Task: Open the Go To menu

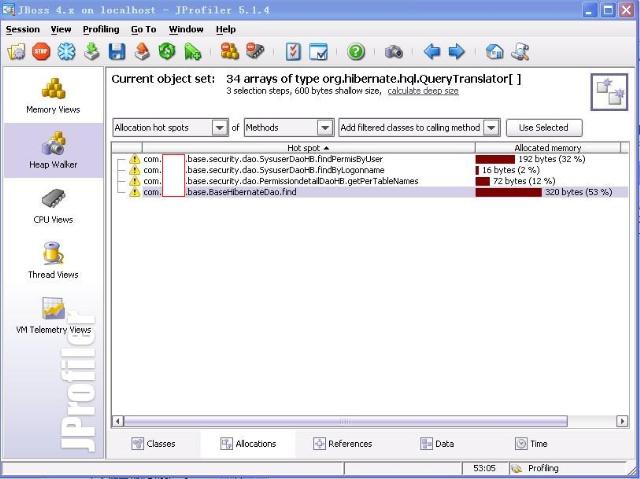Action: (144, 29)
